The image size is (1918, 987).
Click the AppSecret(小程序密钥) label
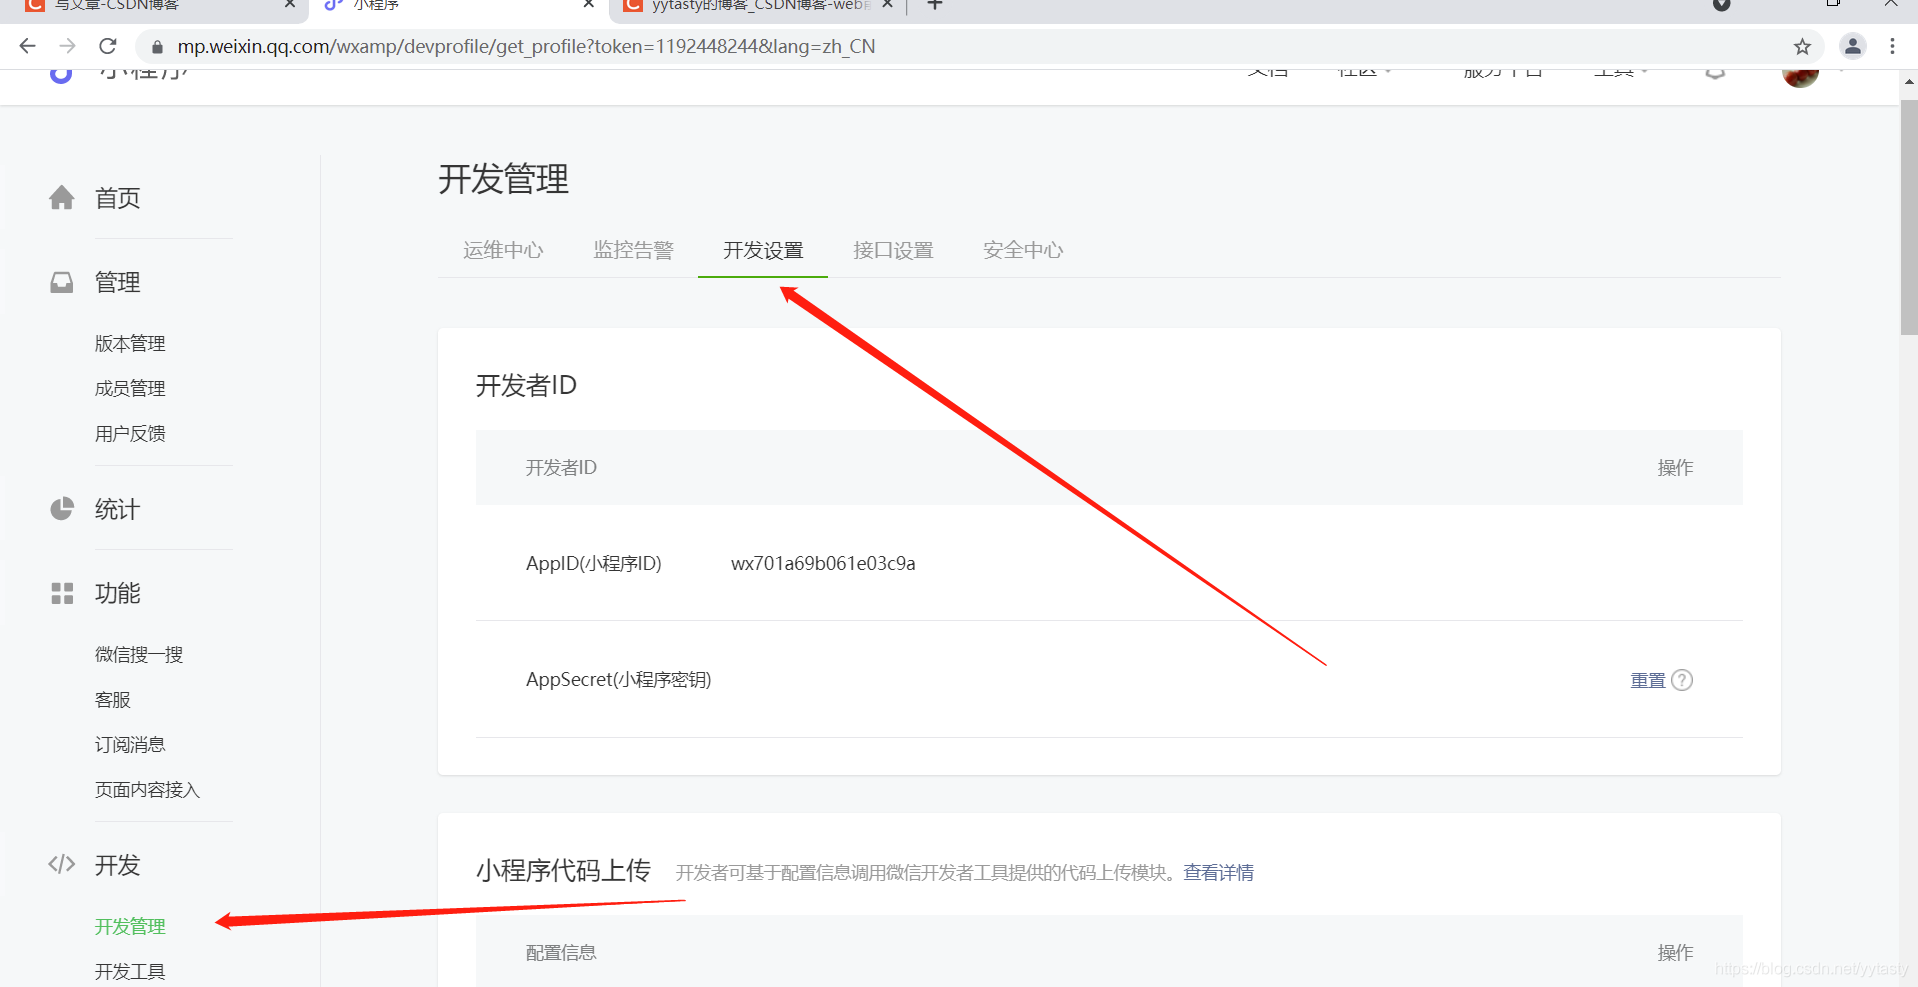click(618, 680)
